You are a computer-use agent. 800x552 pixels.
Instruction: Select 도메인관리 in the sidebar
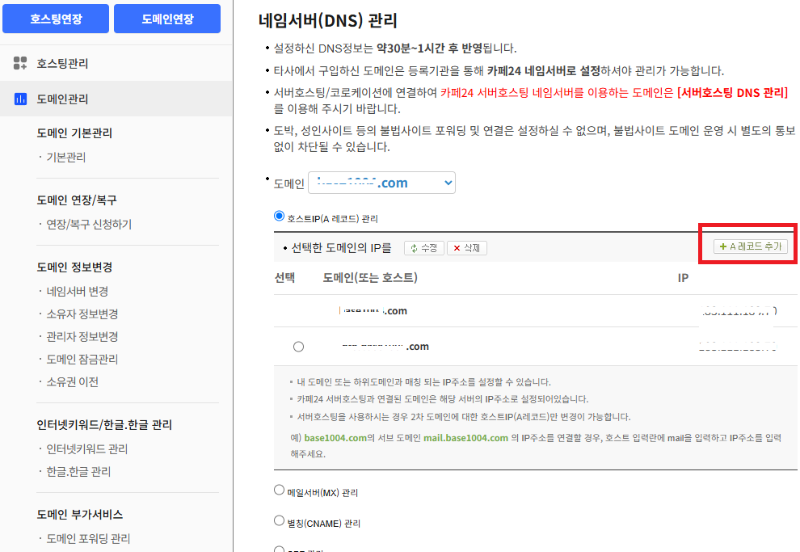(62, 99)
